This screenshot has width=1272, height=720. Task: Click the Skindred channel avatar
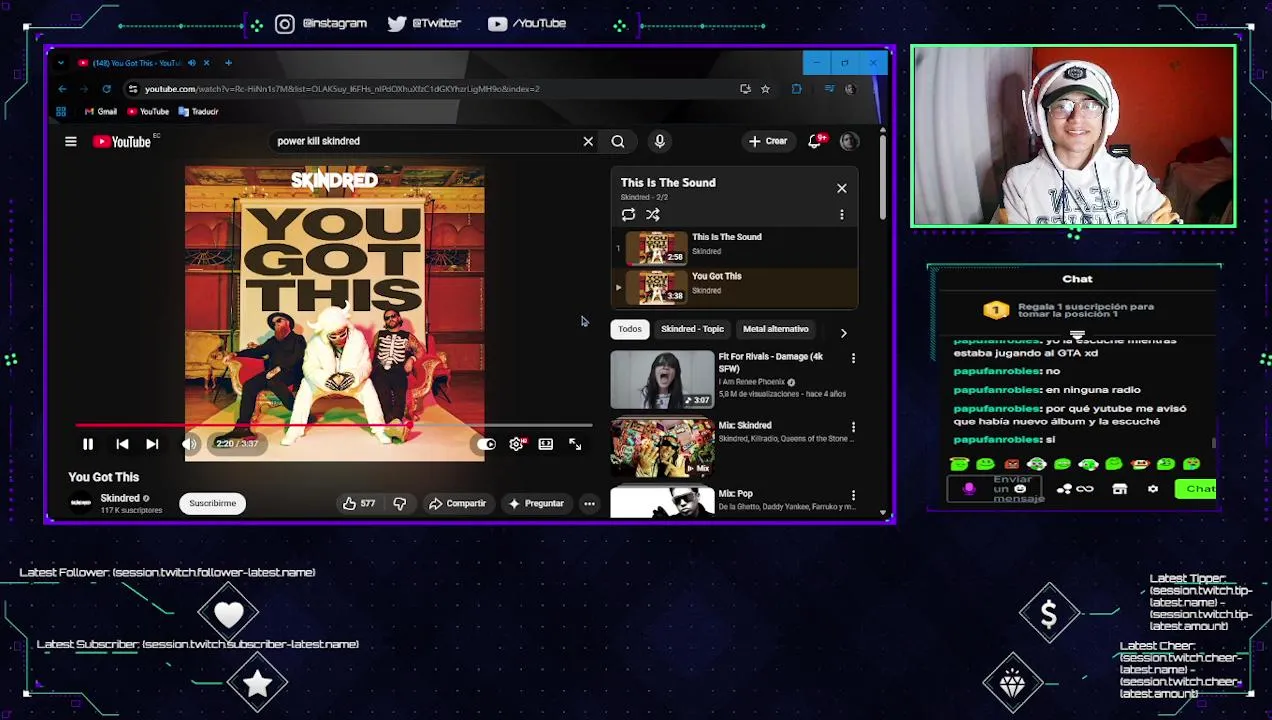(81, 503)
